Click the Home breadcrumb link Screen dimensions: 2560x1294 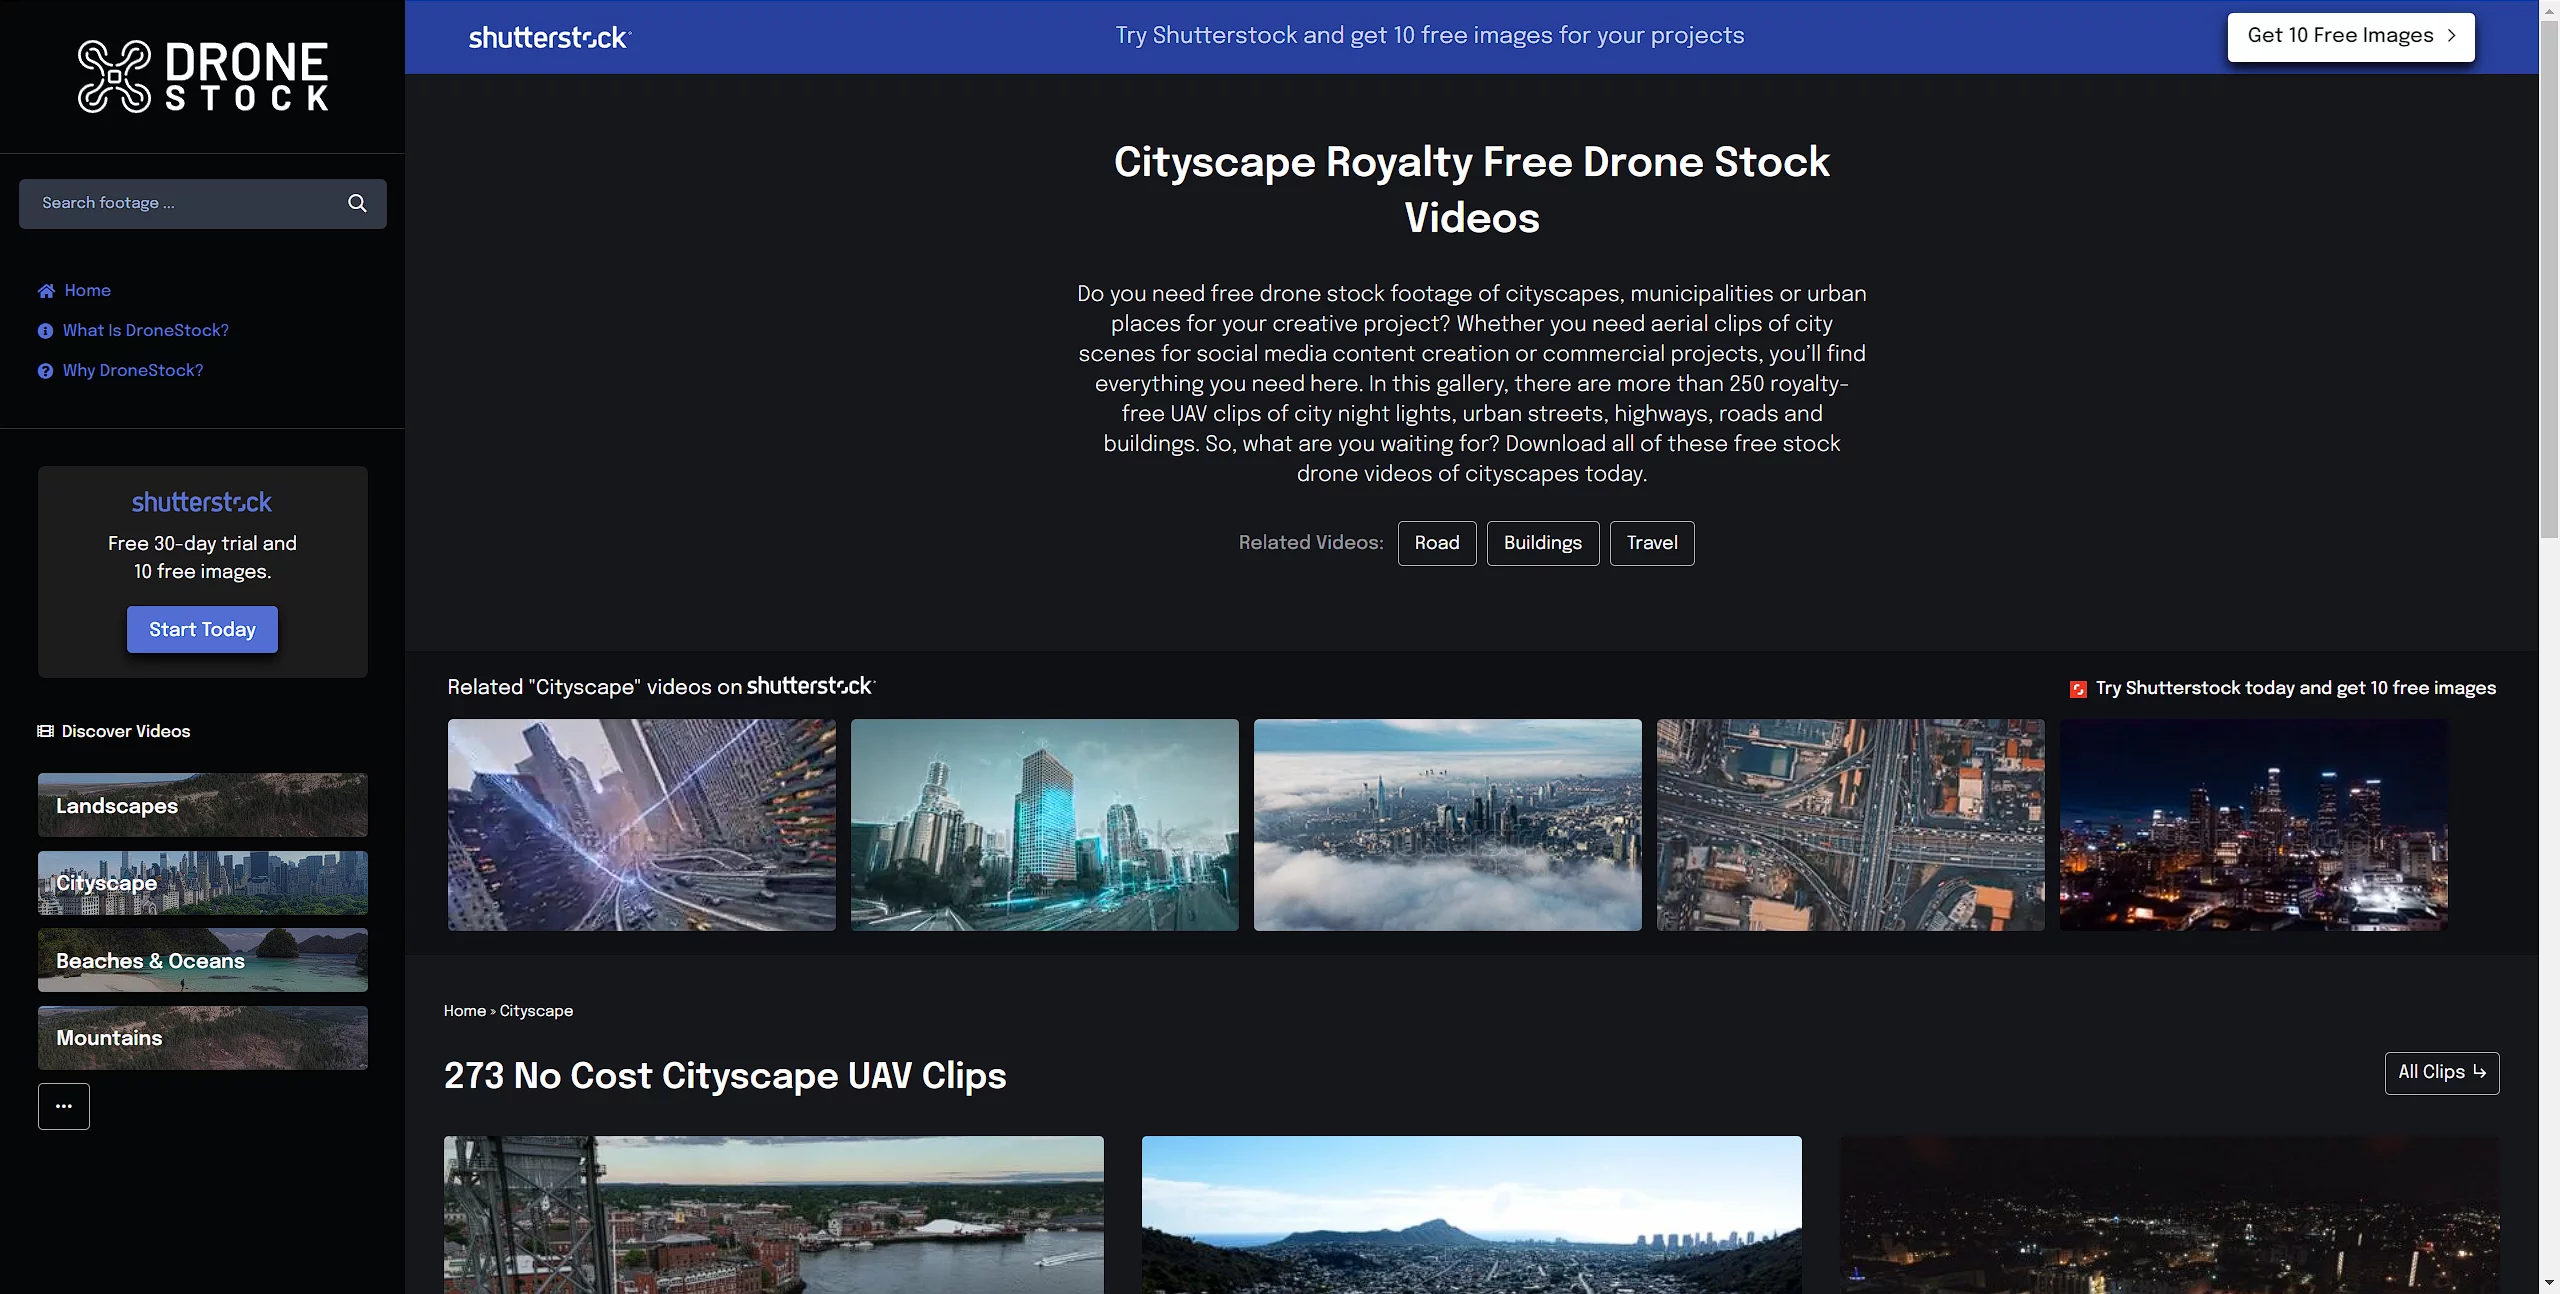(464, 1011)
